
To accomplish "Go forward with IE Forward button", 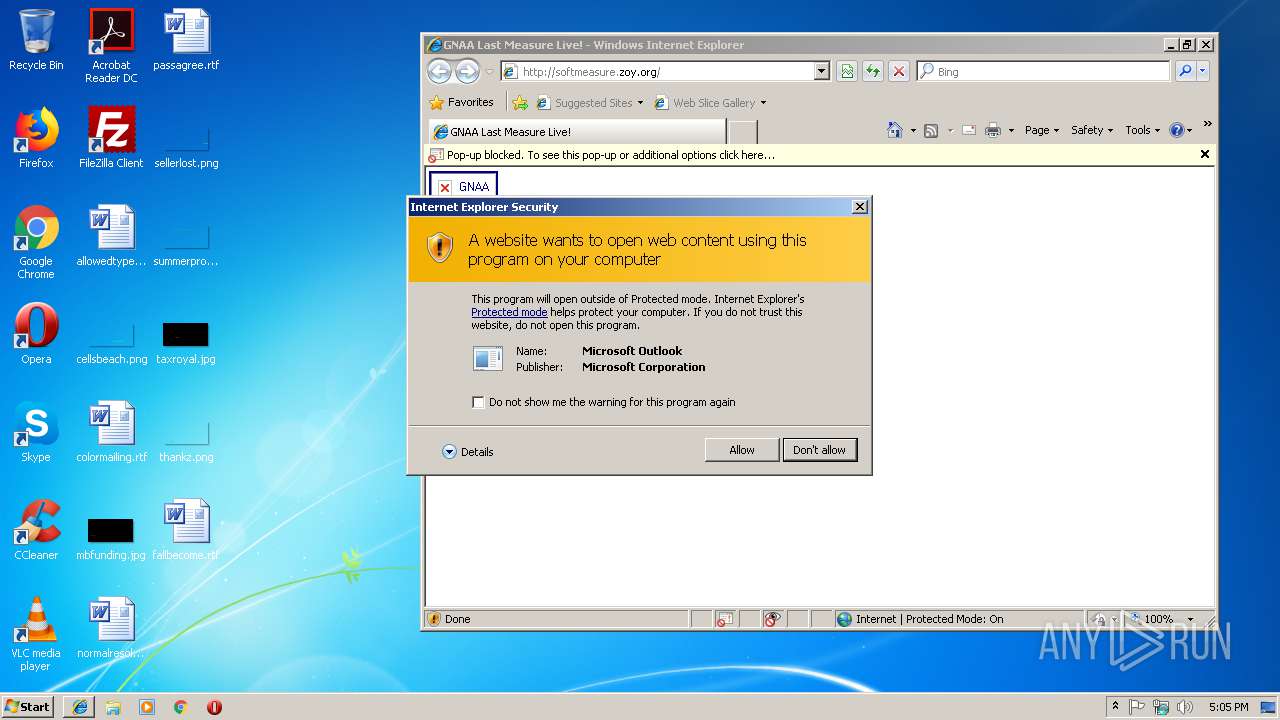I will 467,71.
